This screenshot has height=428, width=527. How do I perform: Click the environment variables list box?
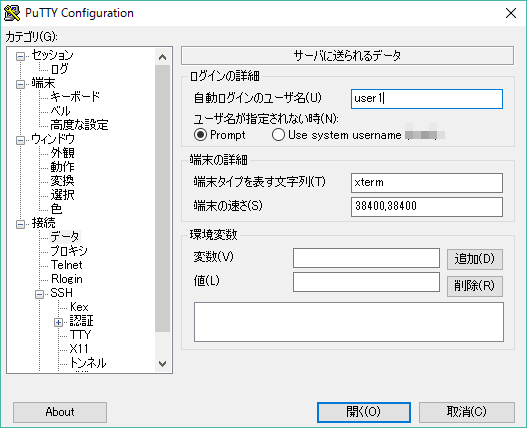pos(349,322)
